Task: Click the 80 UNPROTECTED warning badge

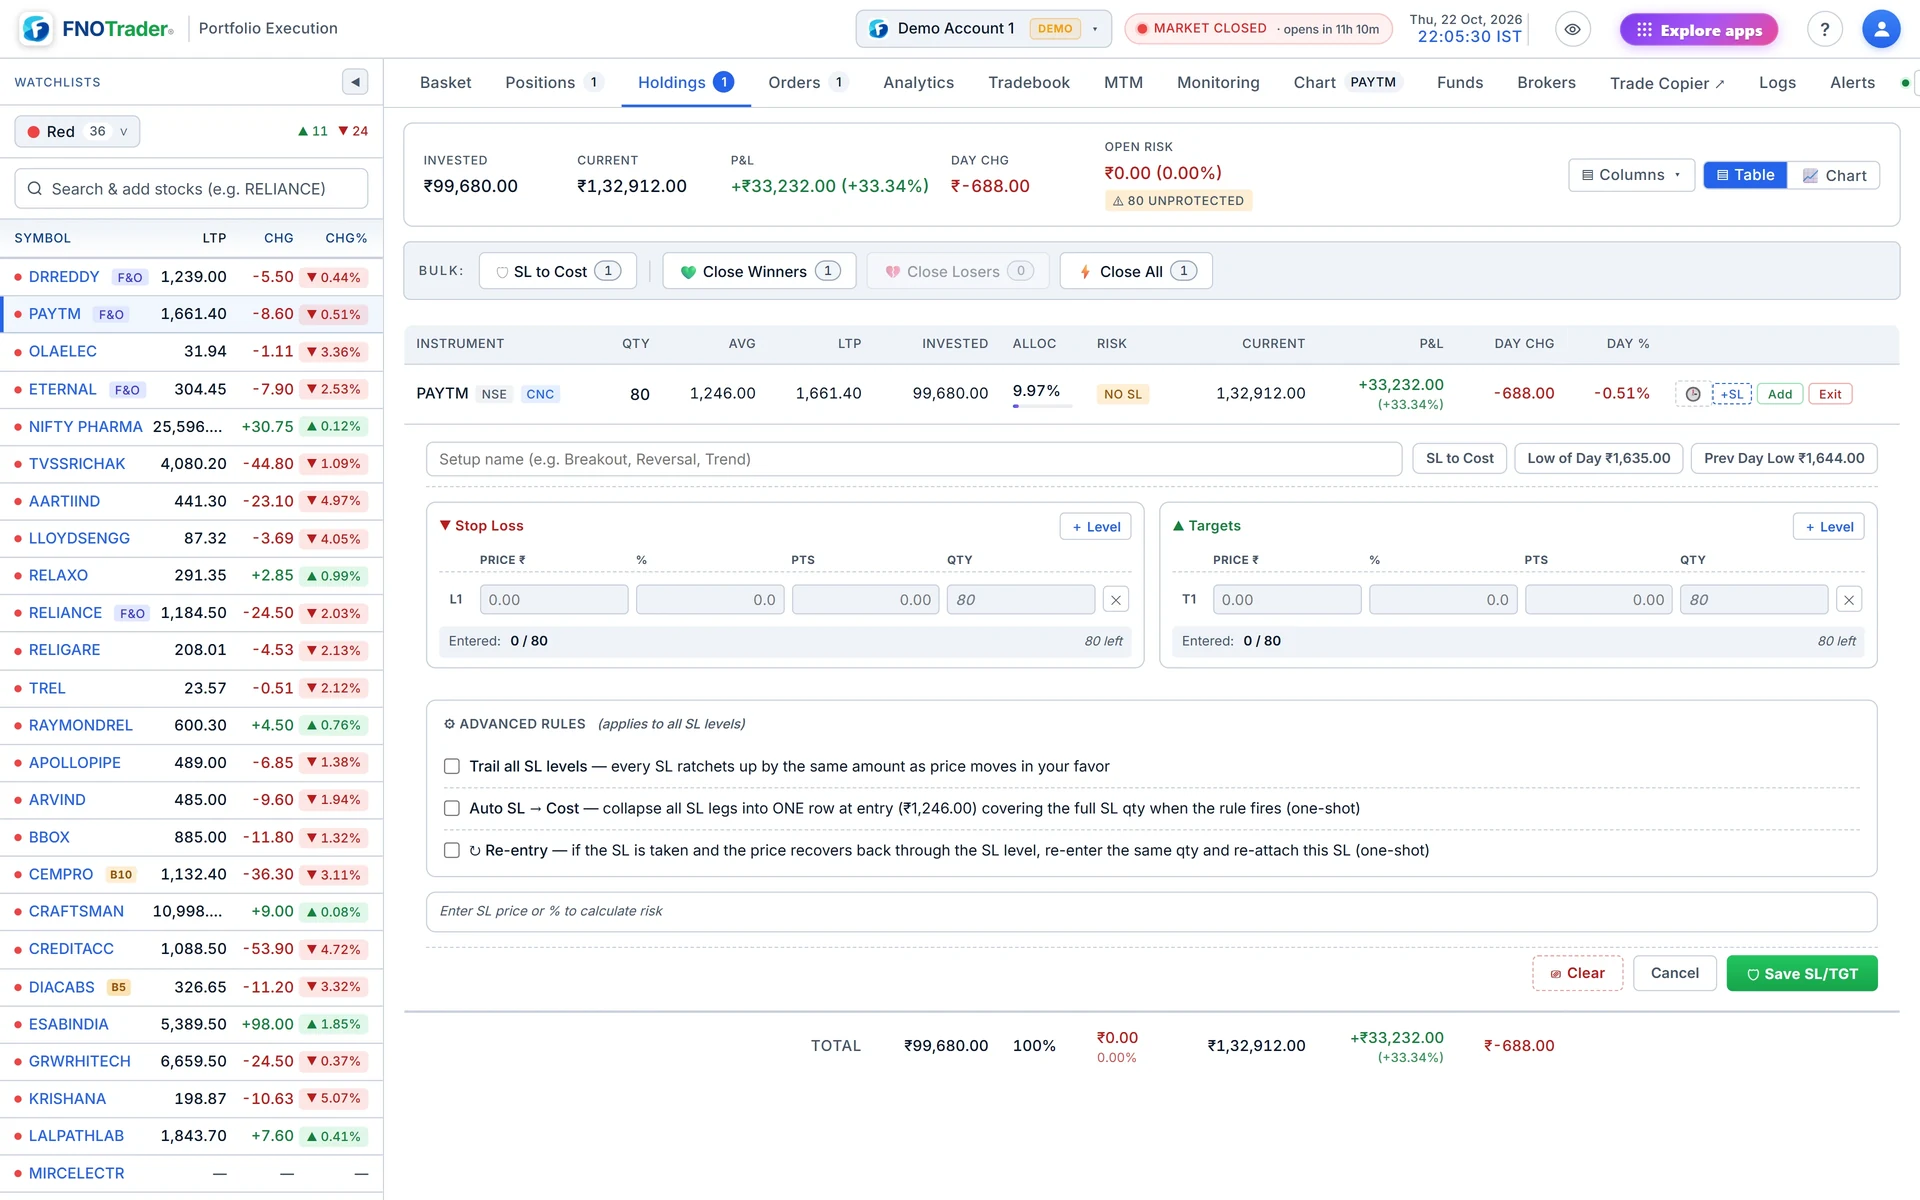Action: (x=1178, y=201)
